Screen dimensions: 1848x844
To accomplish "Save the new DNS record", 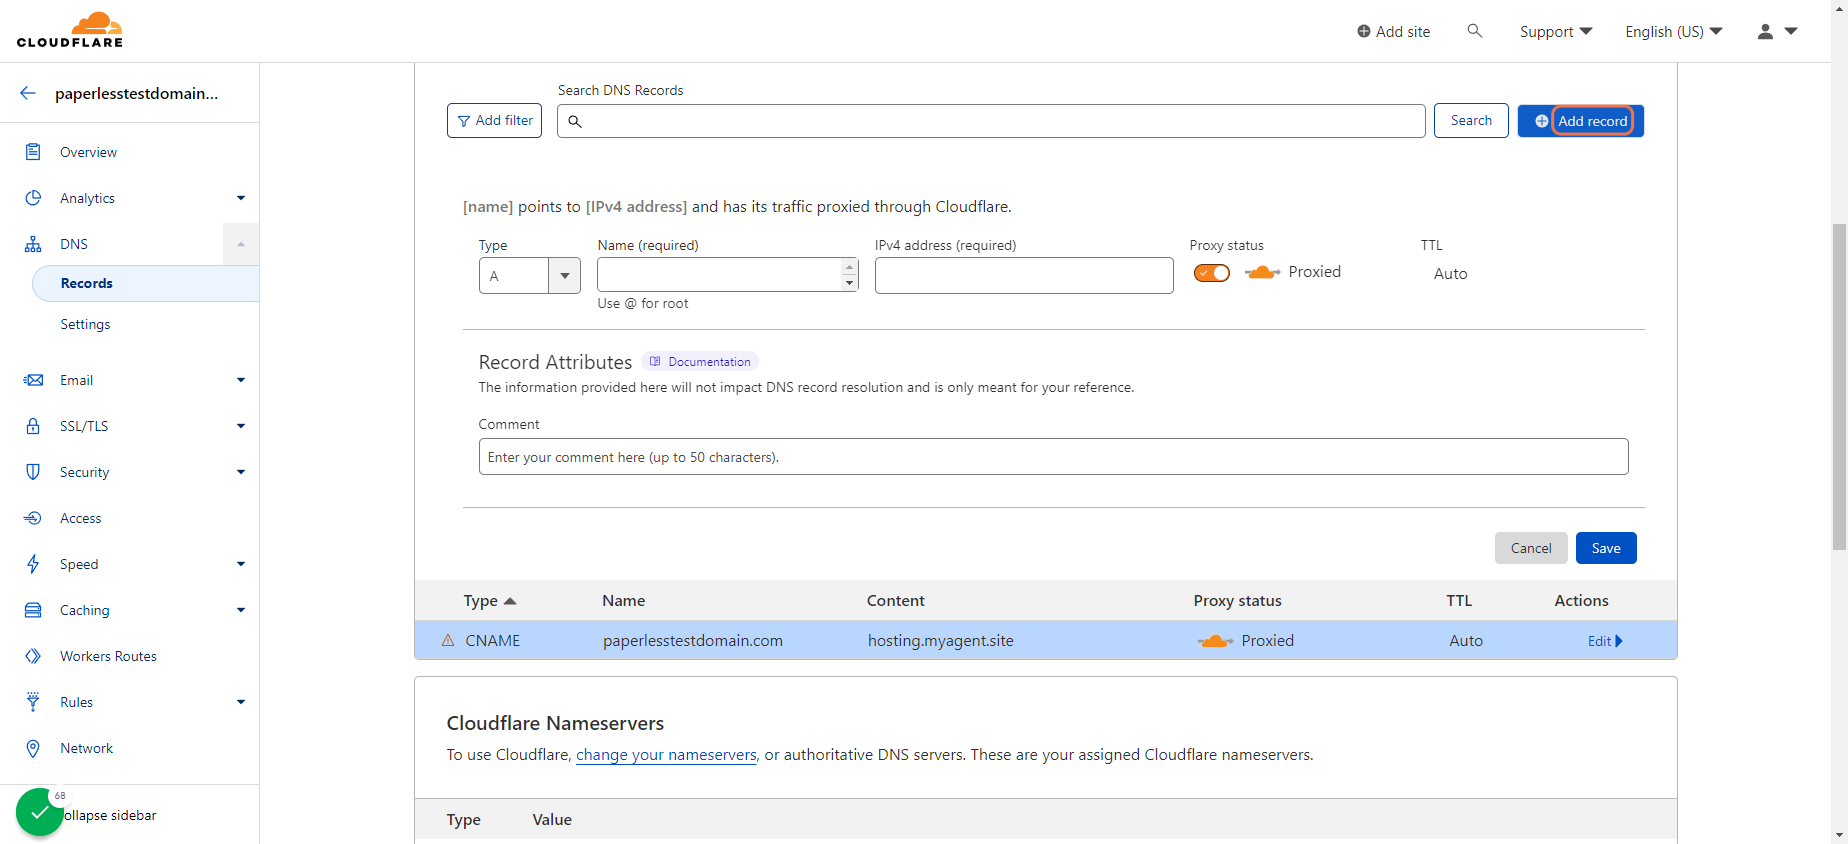I will (1606, 548).
